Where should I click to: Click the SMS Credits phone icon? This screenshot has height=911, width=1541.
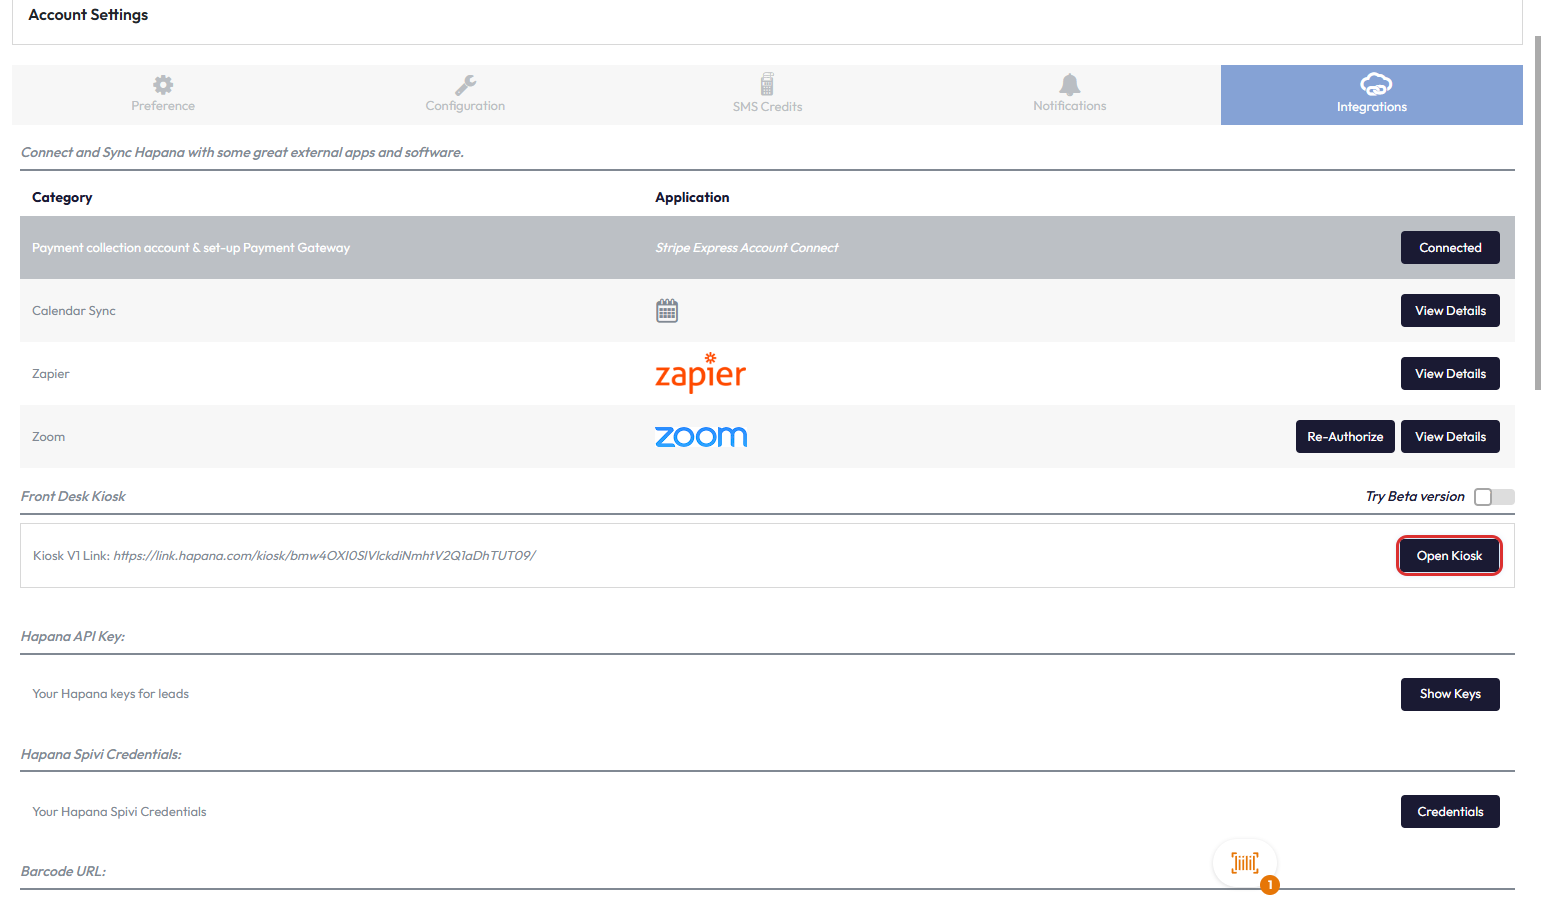pyautogui.click(x=767, y=83)
